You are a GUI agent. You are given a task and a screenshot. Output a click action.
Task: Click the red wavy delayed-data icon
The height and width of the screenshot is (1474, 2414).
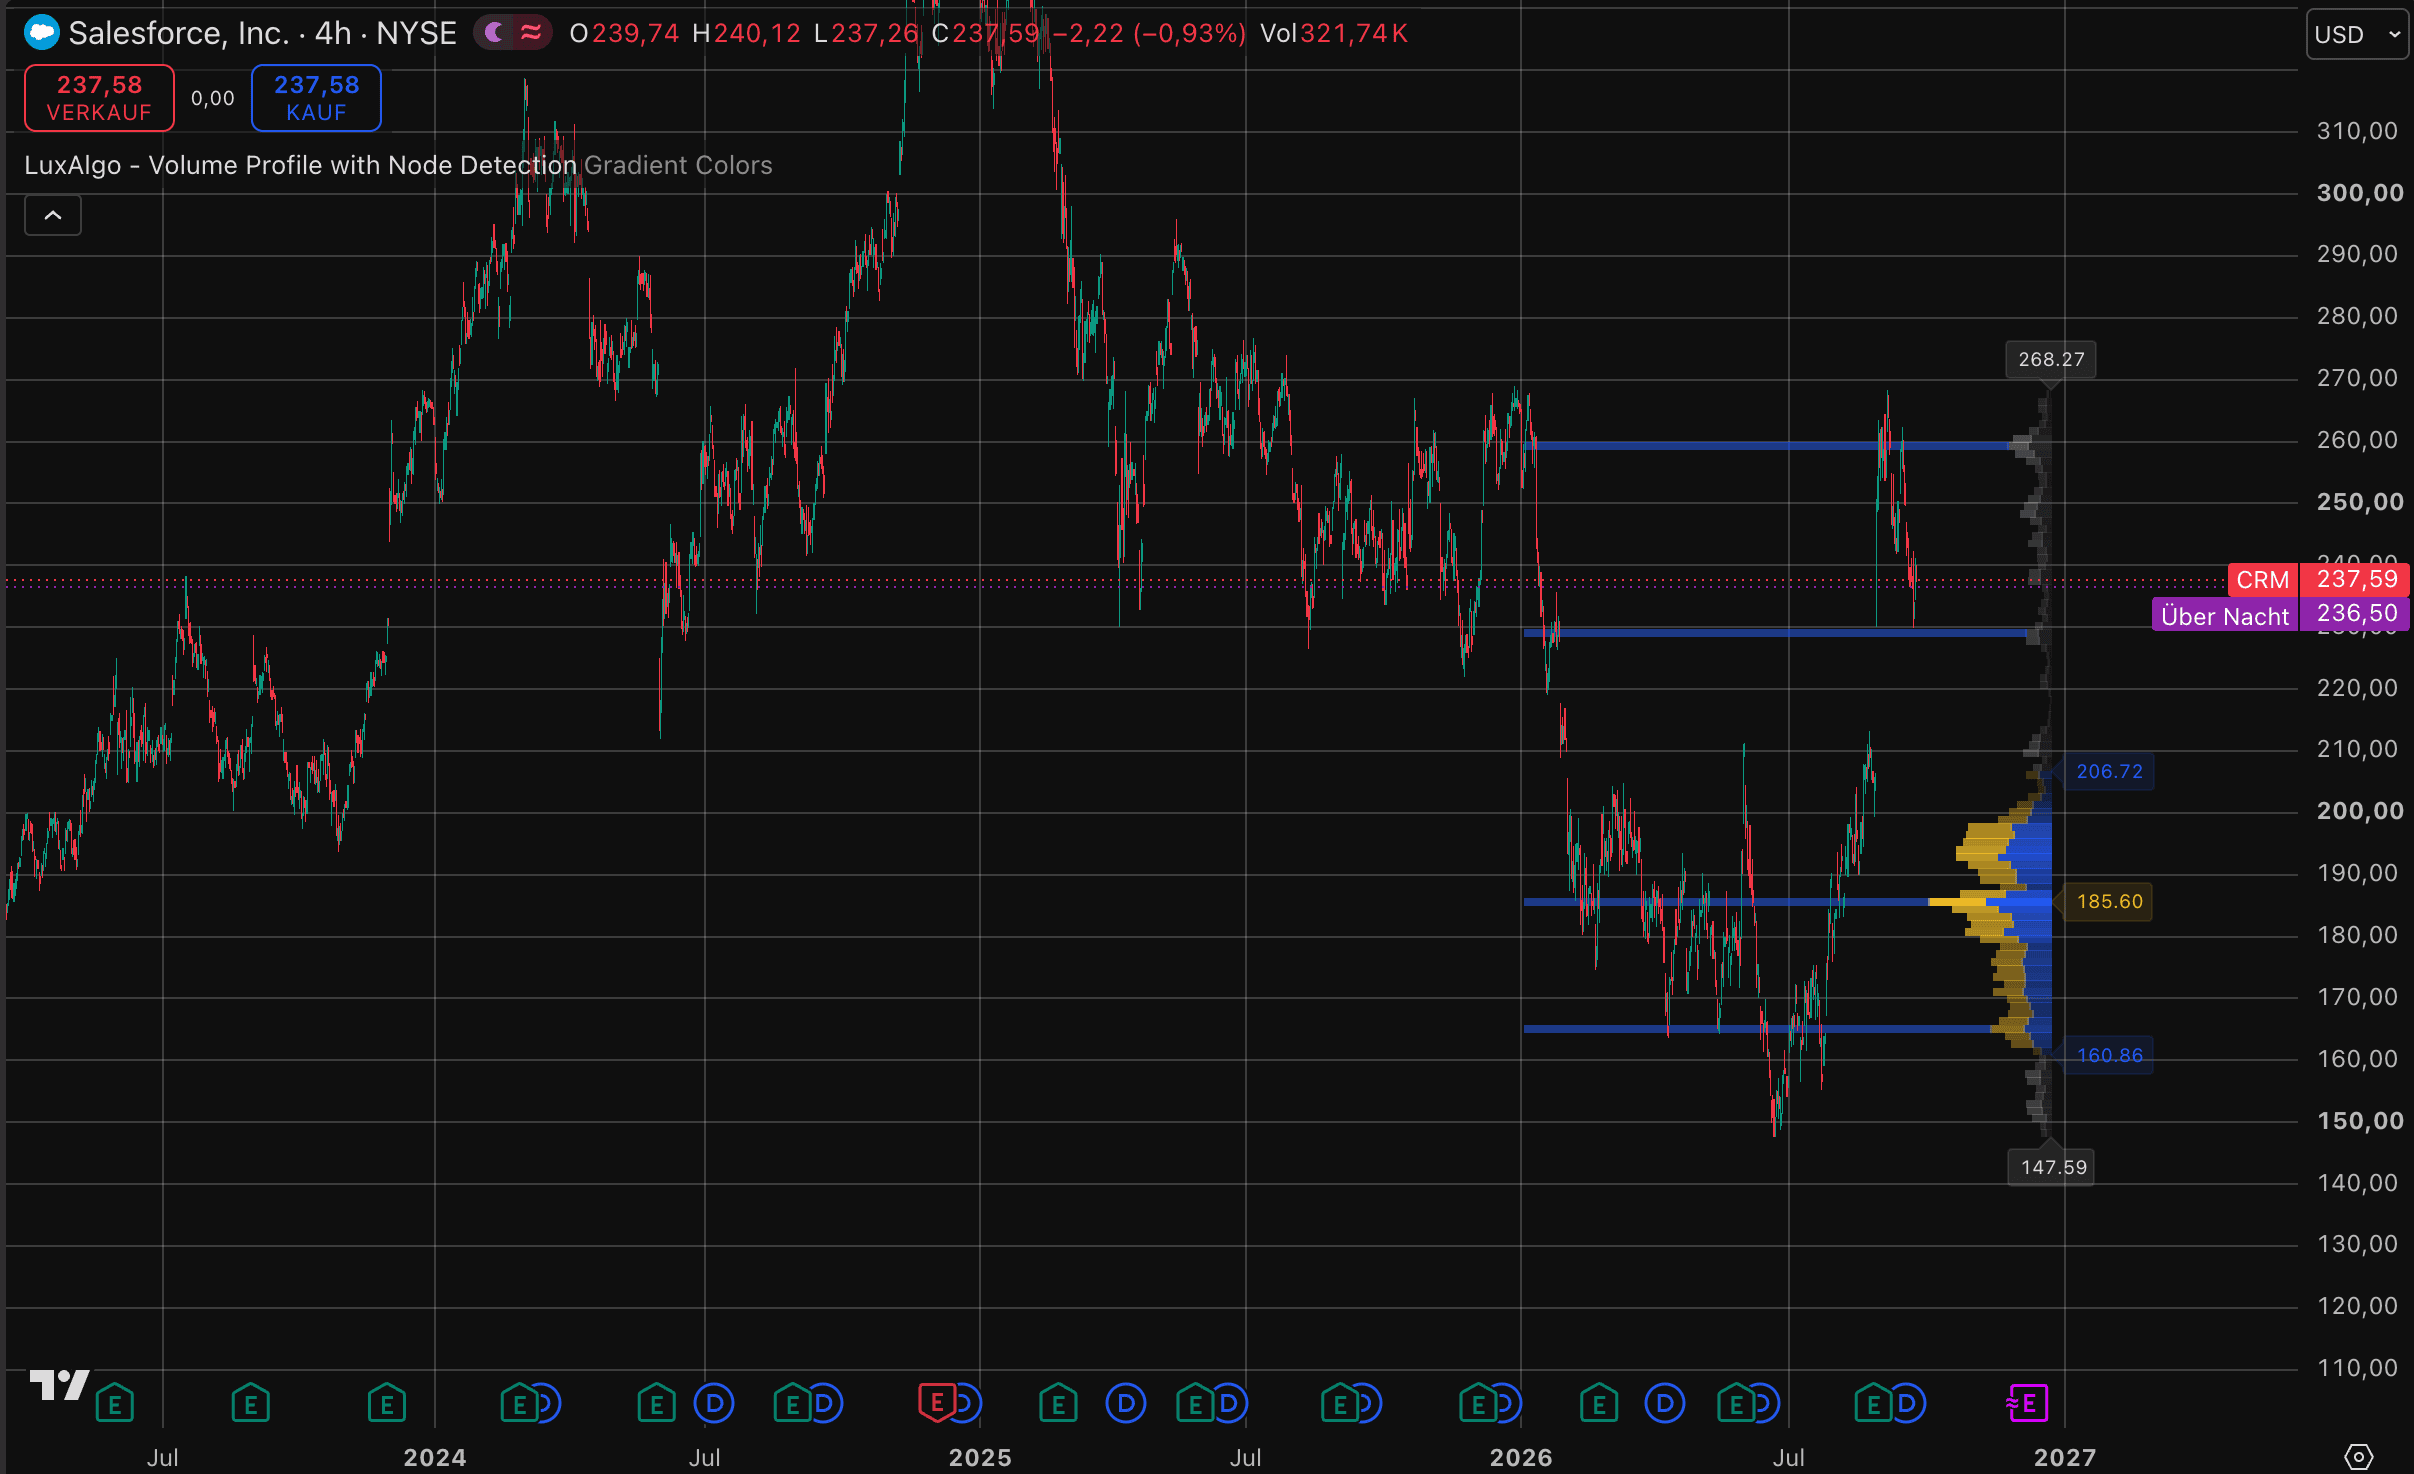pos(531,33)
